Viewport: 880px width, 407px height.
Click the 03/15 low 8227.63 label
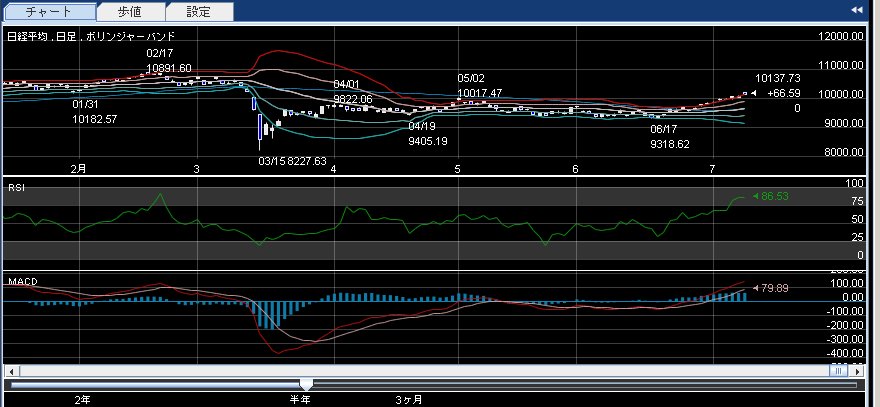[292, 160]
